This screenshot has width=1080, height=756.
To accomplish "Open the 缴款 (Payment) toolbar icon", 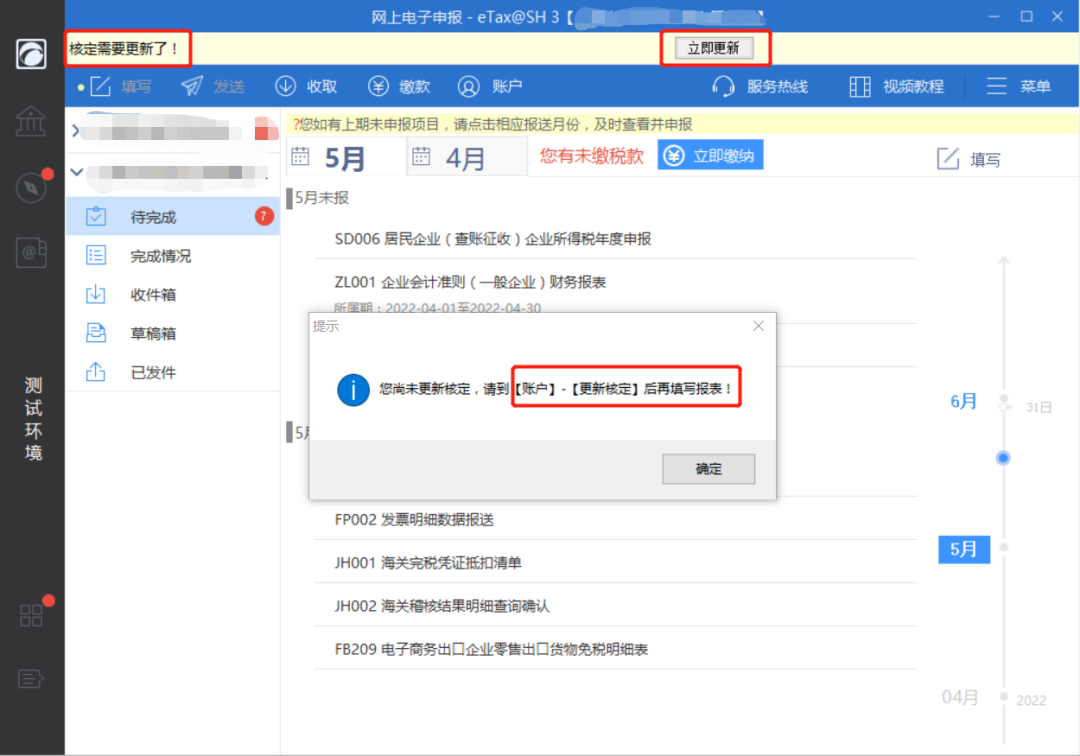I will (x=399, y=86).
